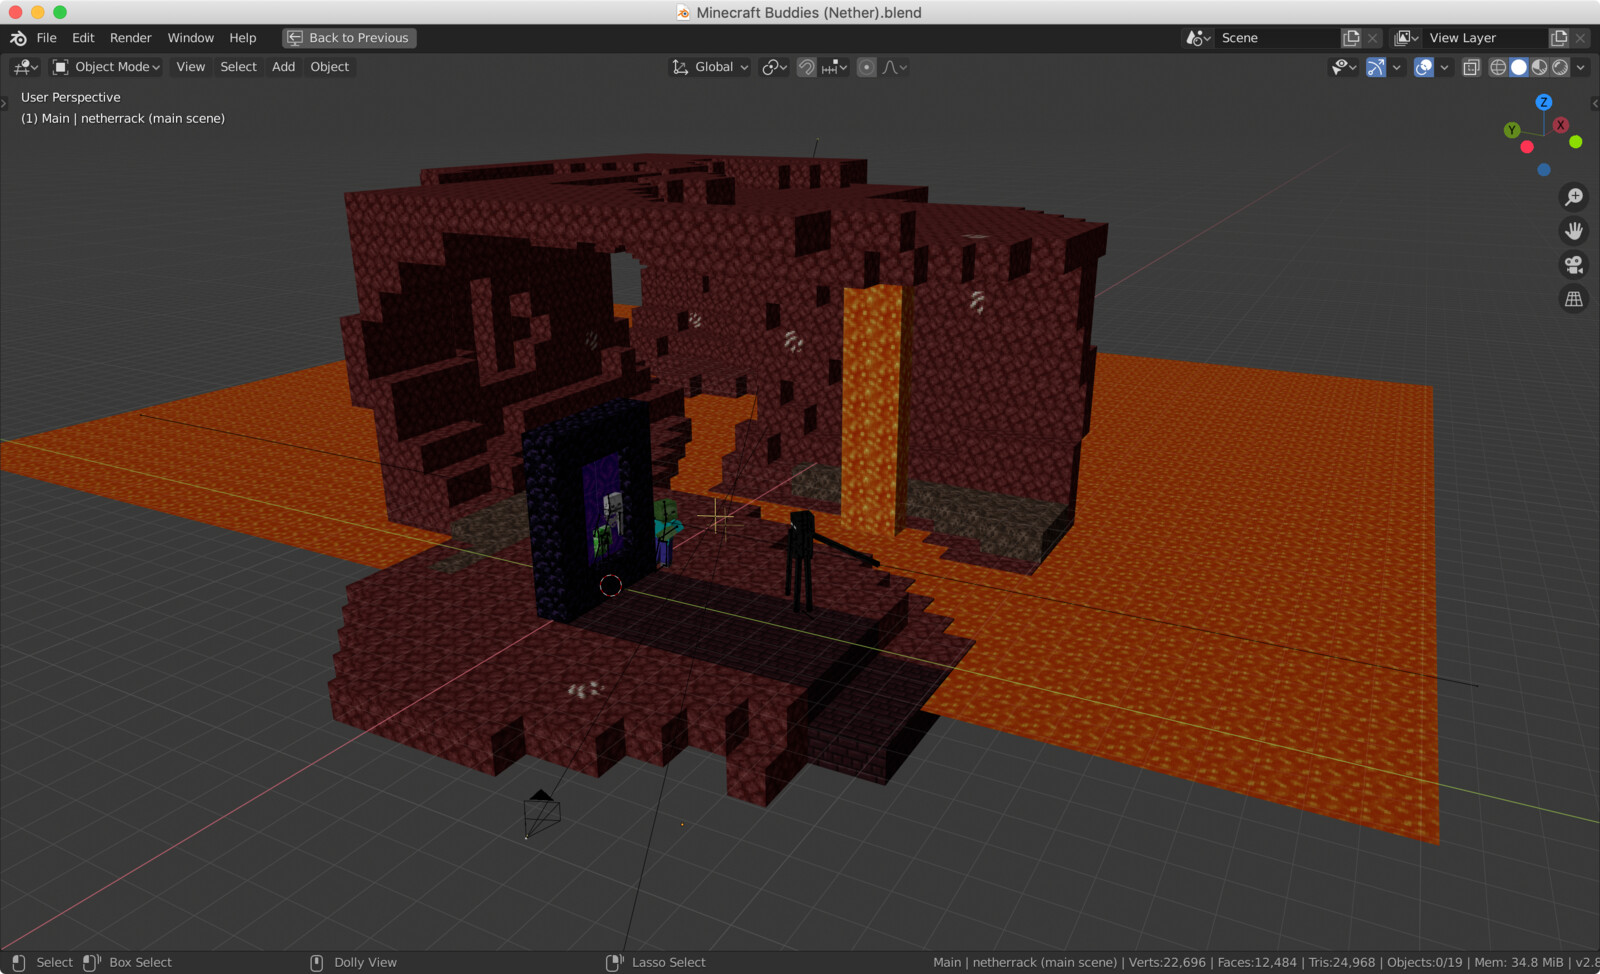The height and width of the screenshot is (974, 1600).
Task: Toggle viewport overlays
Action: point(1424,67)
